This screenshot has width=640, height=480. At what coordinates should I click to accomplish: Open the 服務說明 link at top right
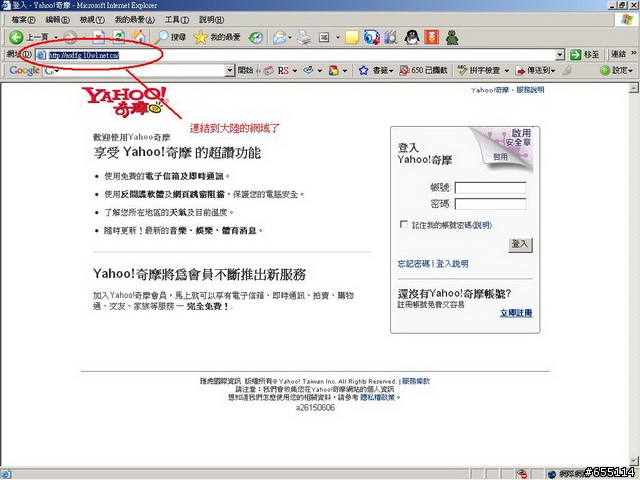tap(530, 90)
